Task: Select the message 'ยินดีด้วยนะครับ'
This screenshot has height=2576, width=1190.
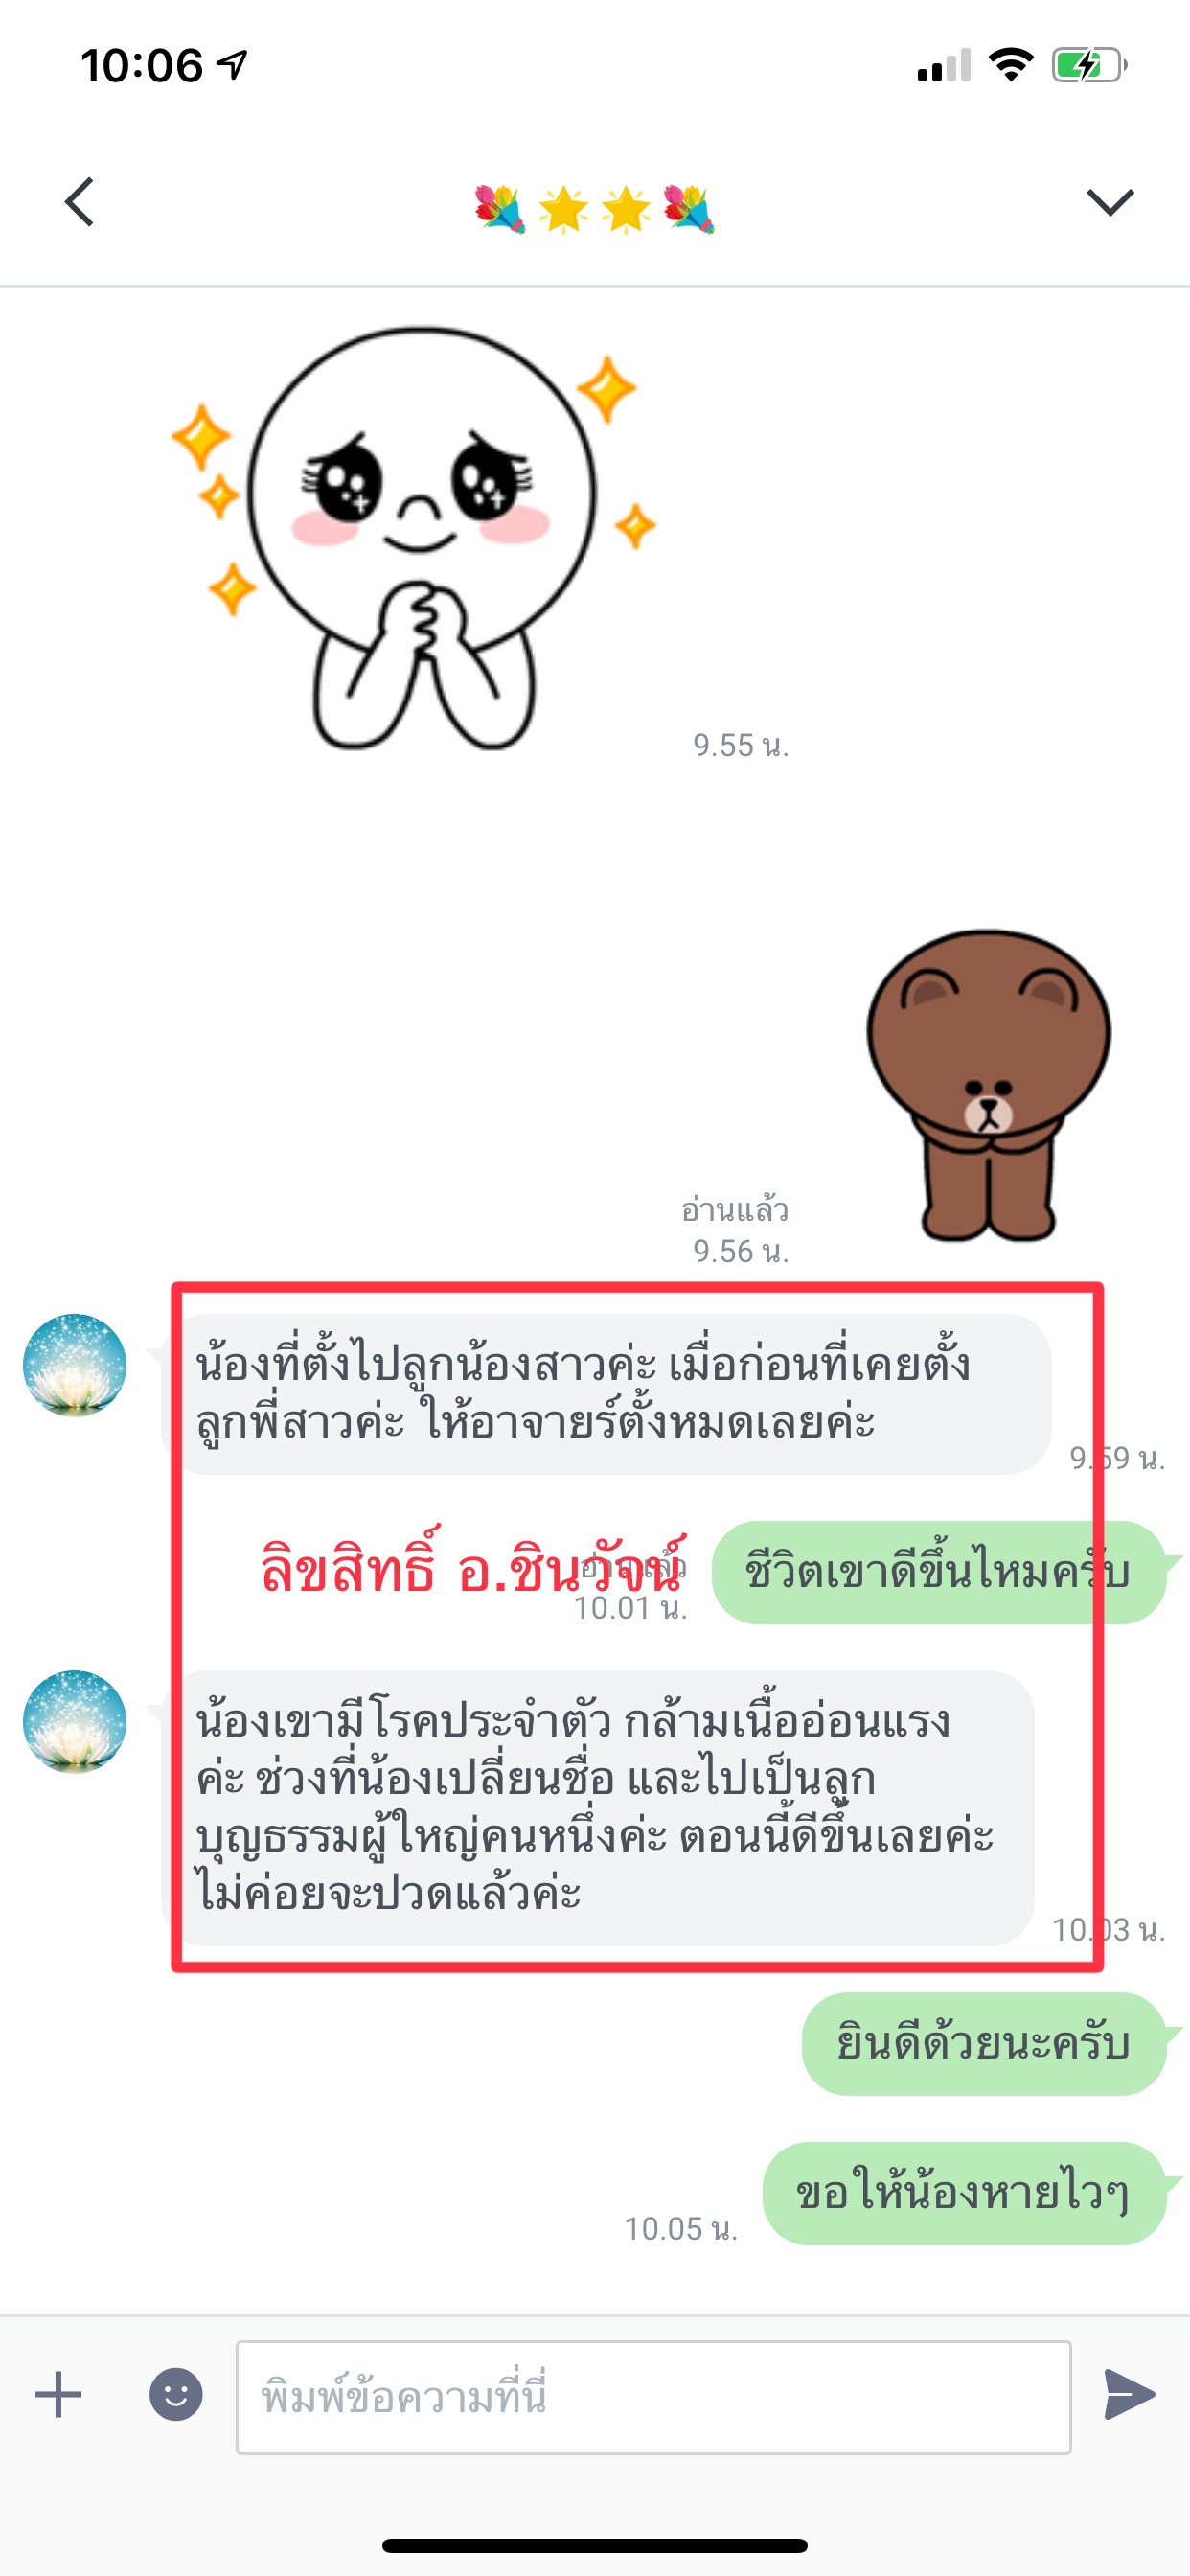Action: tap(984, 2043)
